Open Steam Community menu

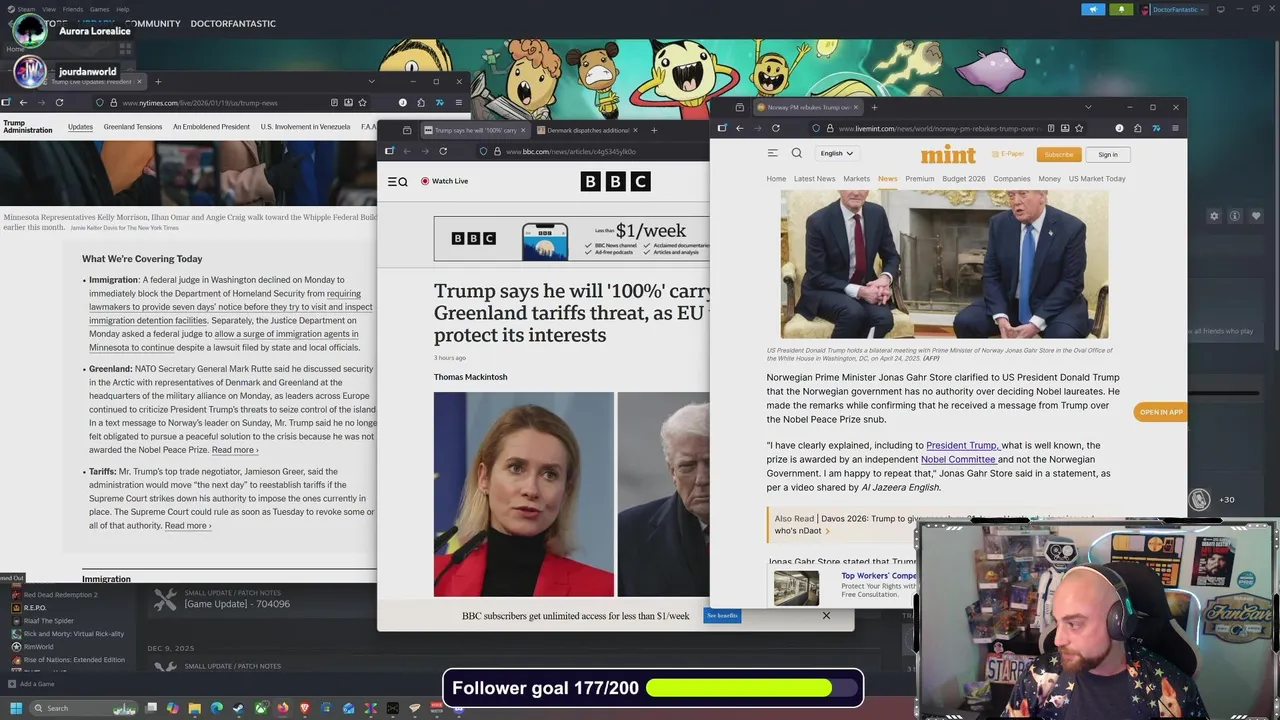(x=153, y=23)
